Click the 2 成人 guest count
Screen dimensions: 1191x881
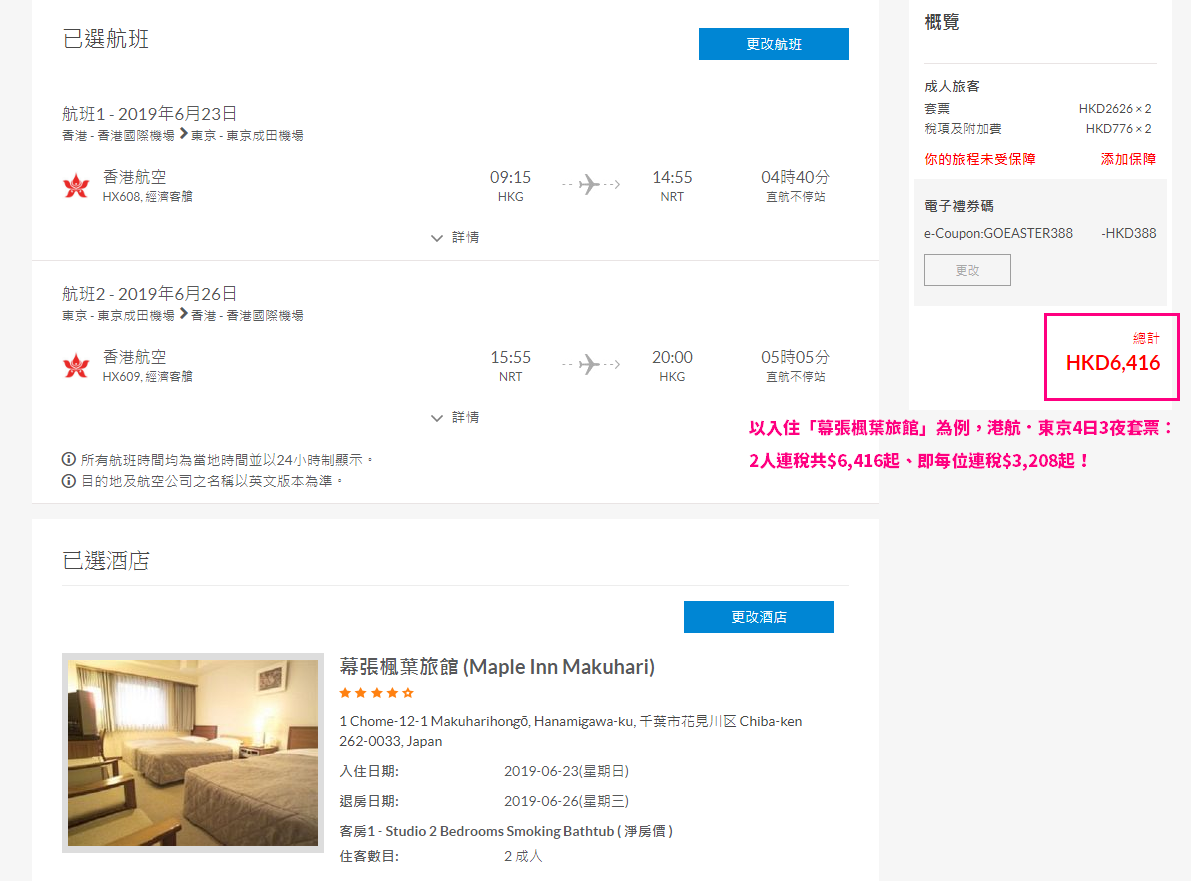click(x=523, y=856)
